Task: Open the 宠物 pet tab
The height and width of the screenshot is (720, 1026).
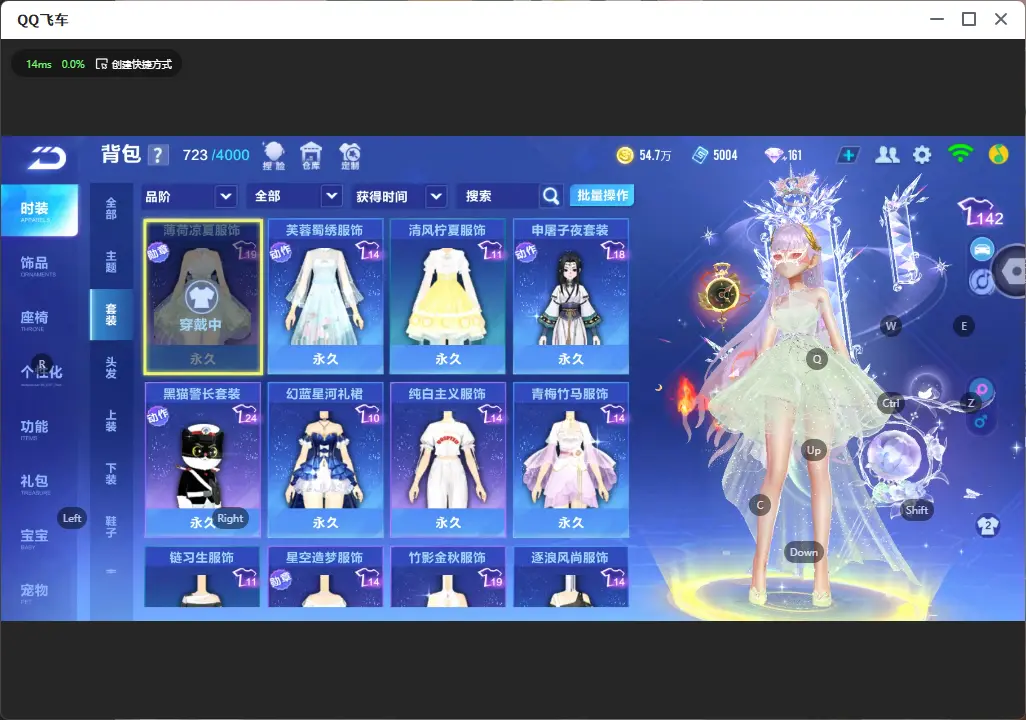Action: pos(38,592)
